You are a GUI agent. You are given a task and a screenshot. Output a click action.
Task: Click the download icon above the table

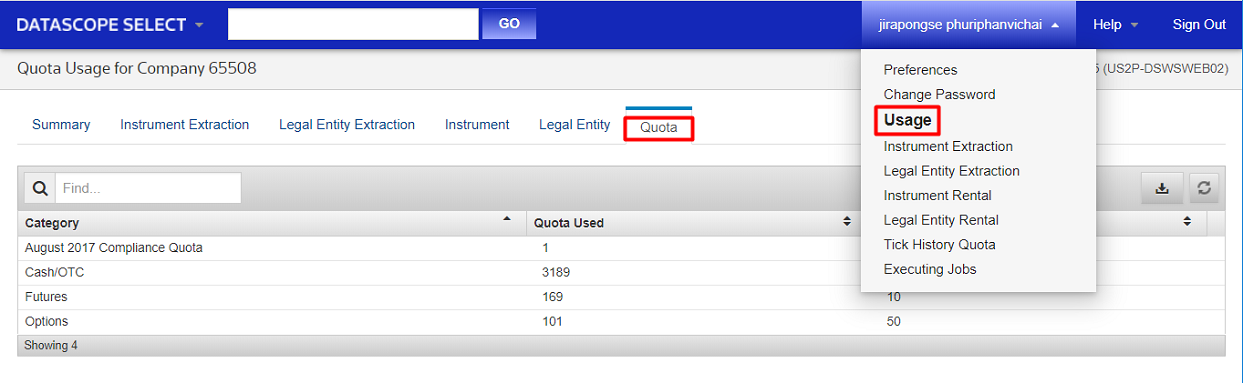pos(1162,188)
